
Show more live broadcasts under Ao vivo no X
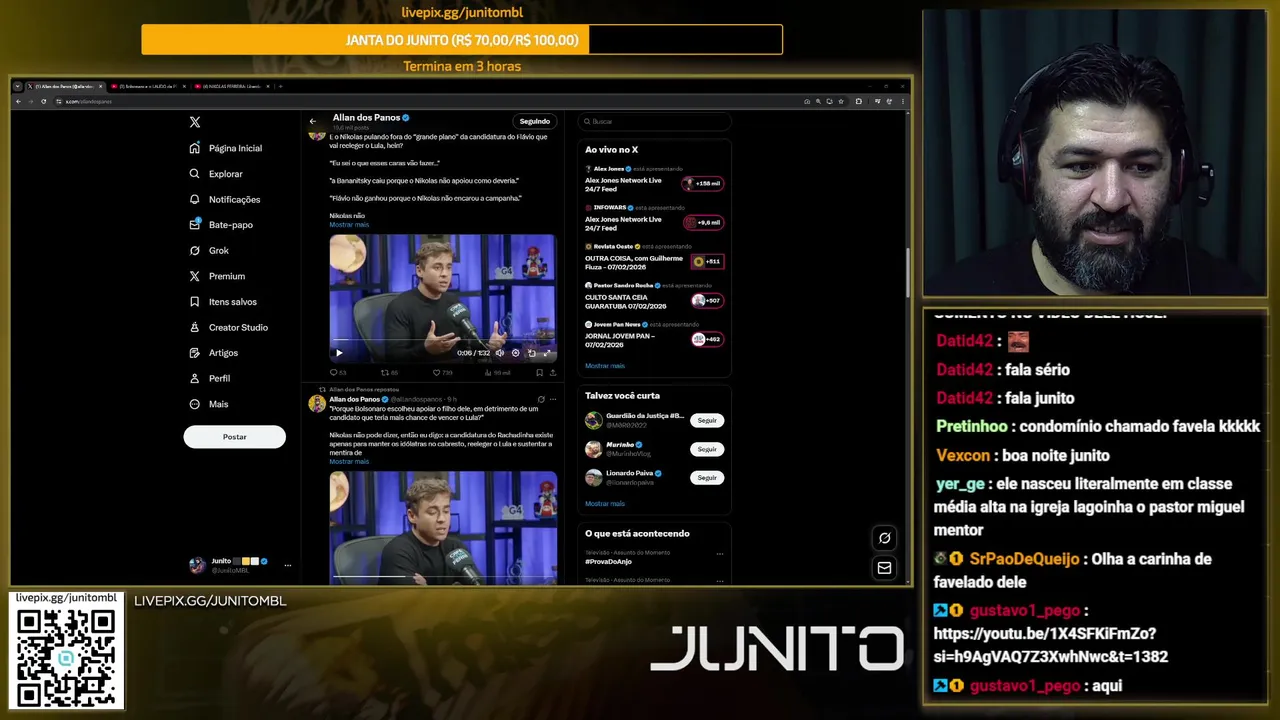pyautogui.click(x=605, y=366)
